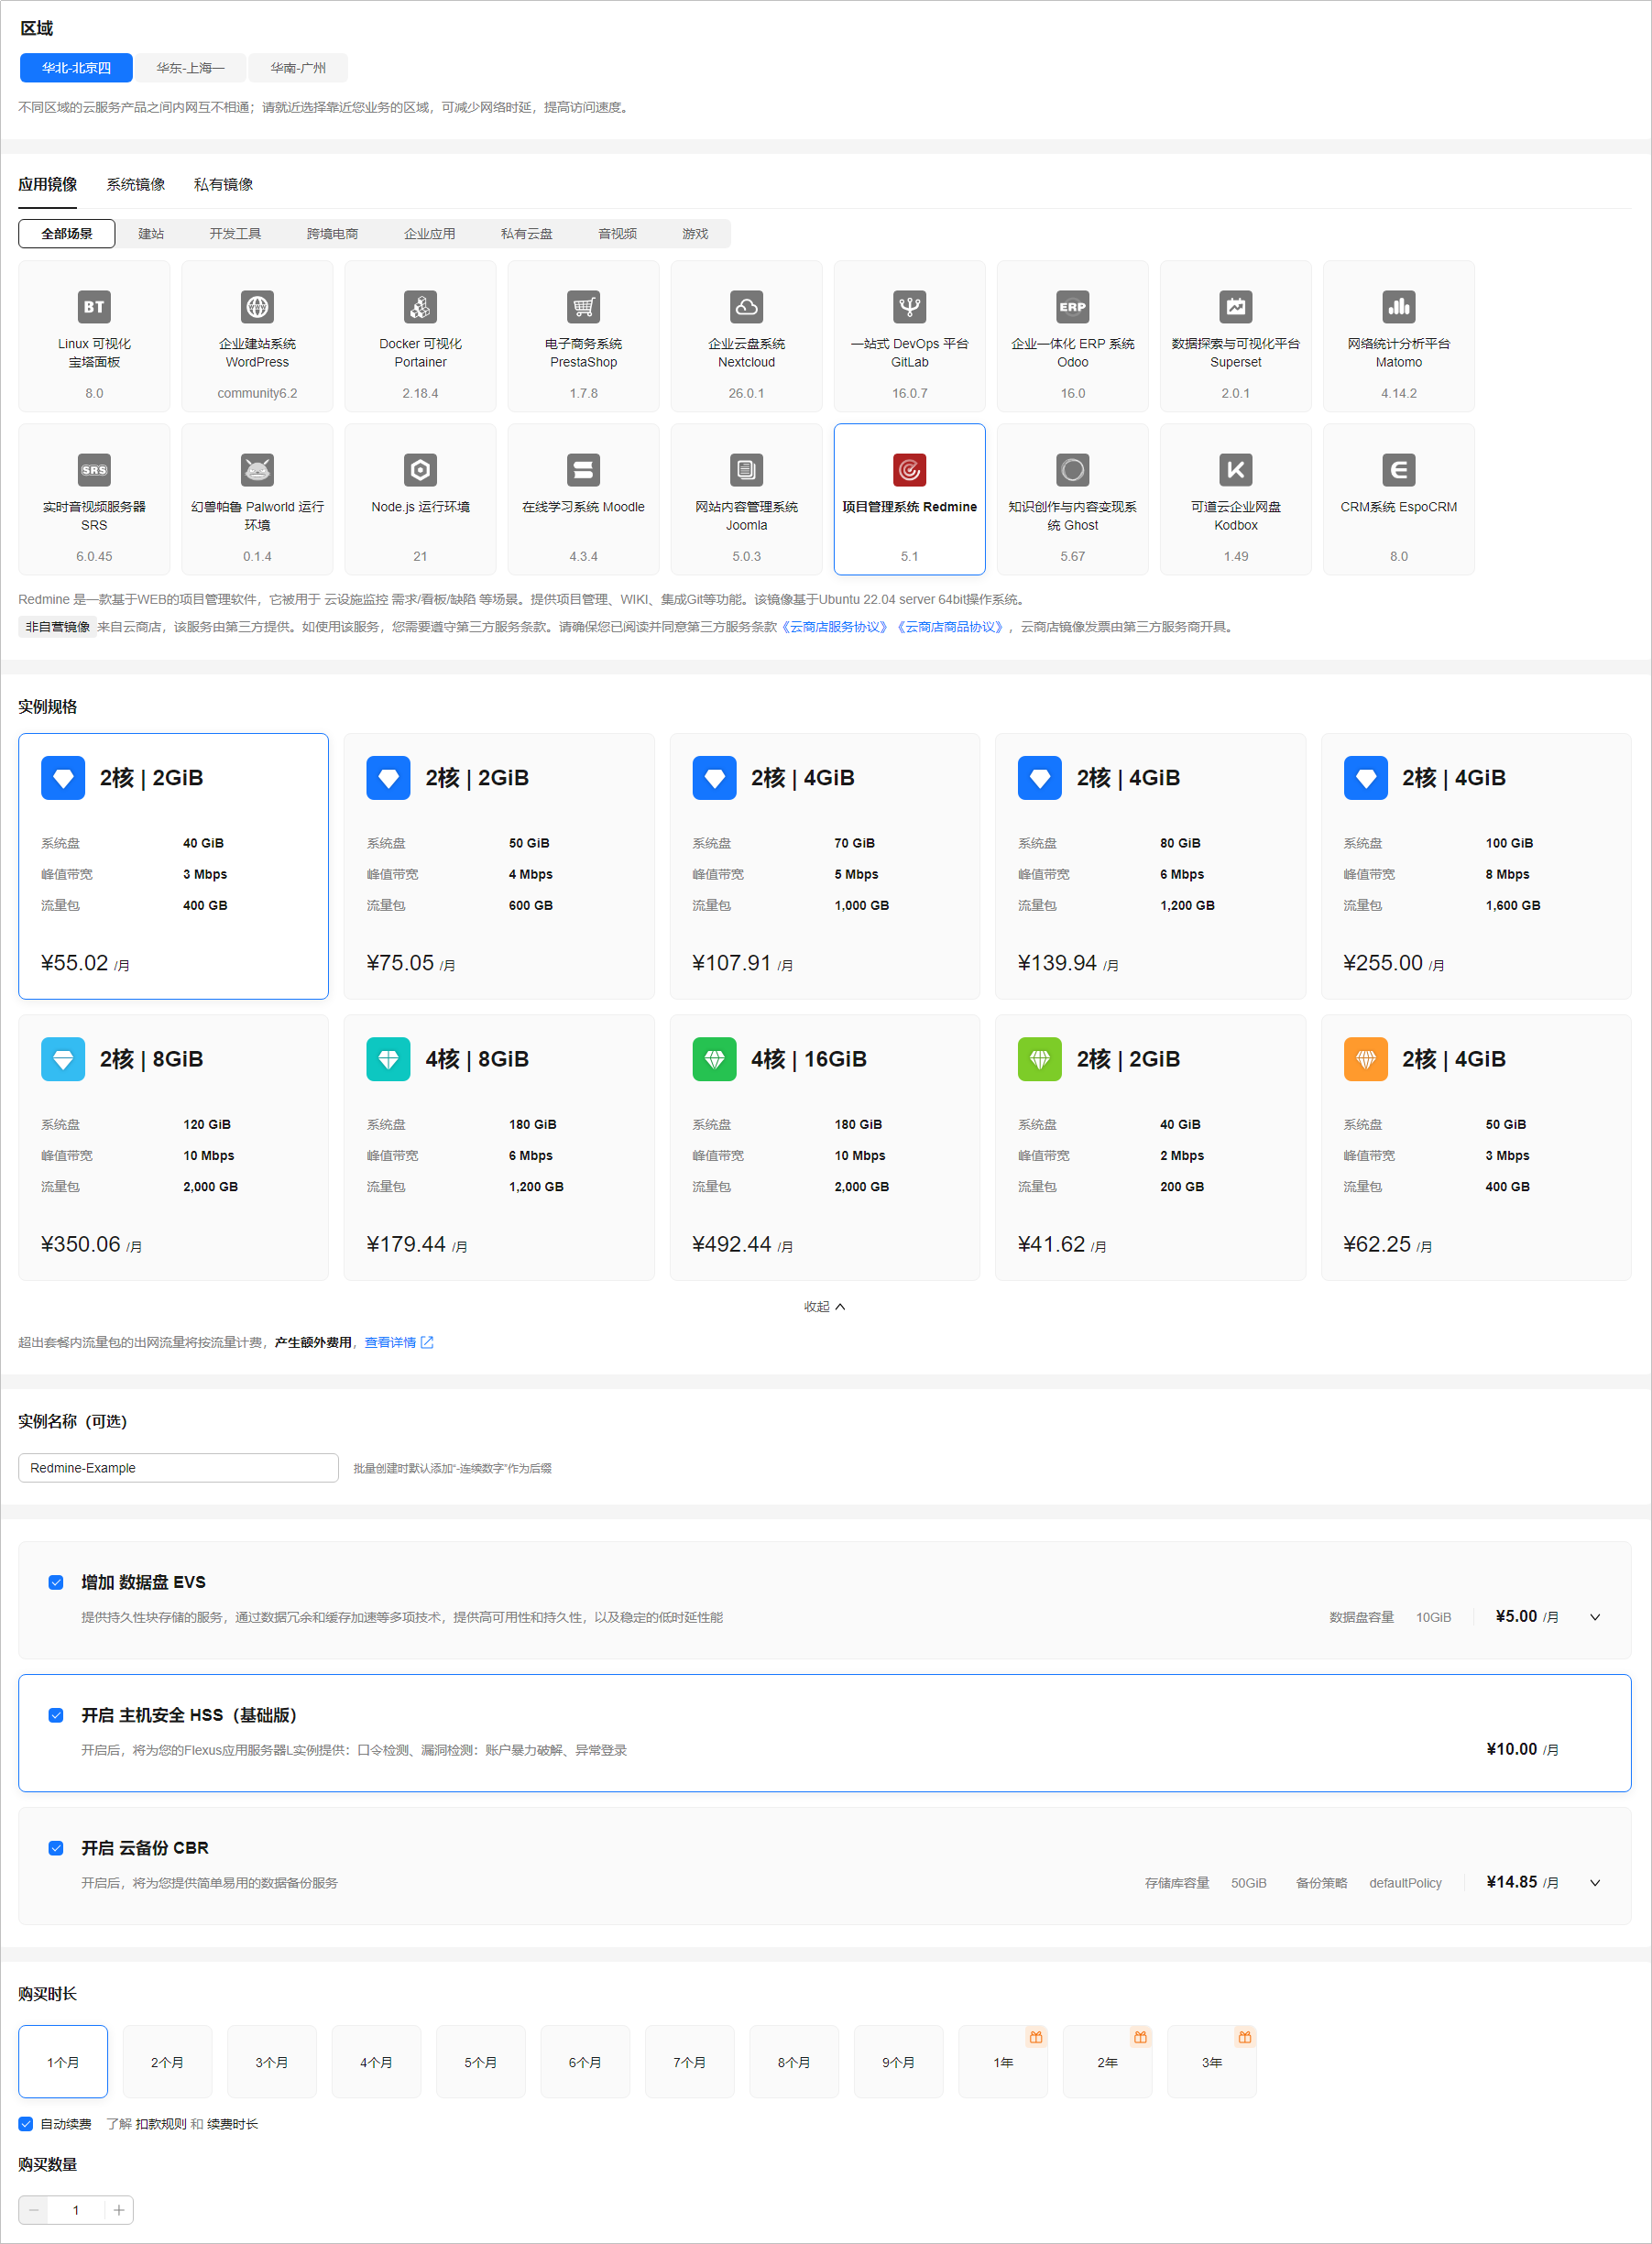Toggle the 增加 数据盘 EVS checkbox

click(56, 1582)
